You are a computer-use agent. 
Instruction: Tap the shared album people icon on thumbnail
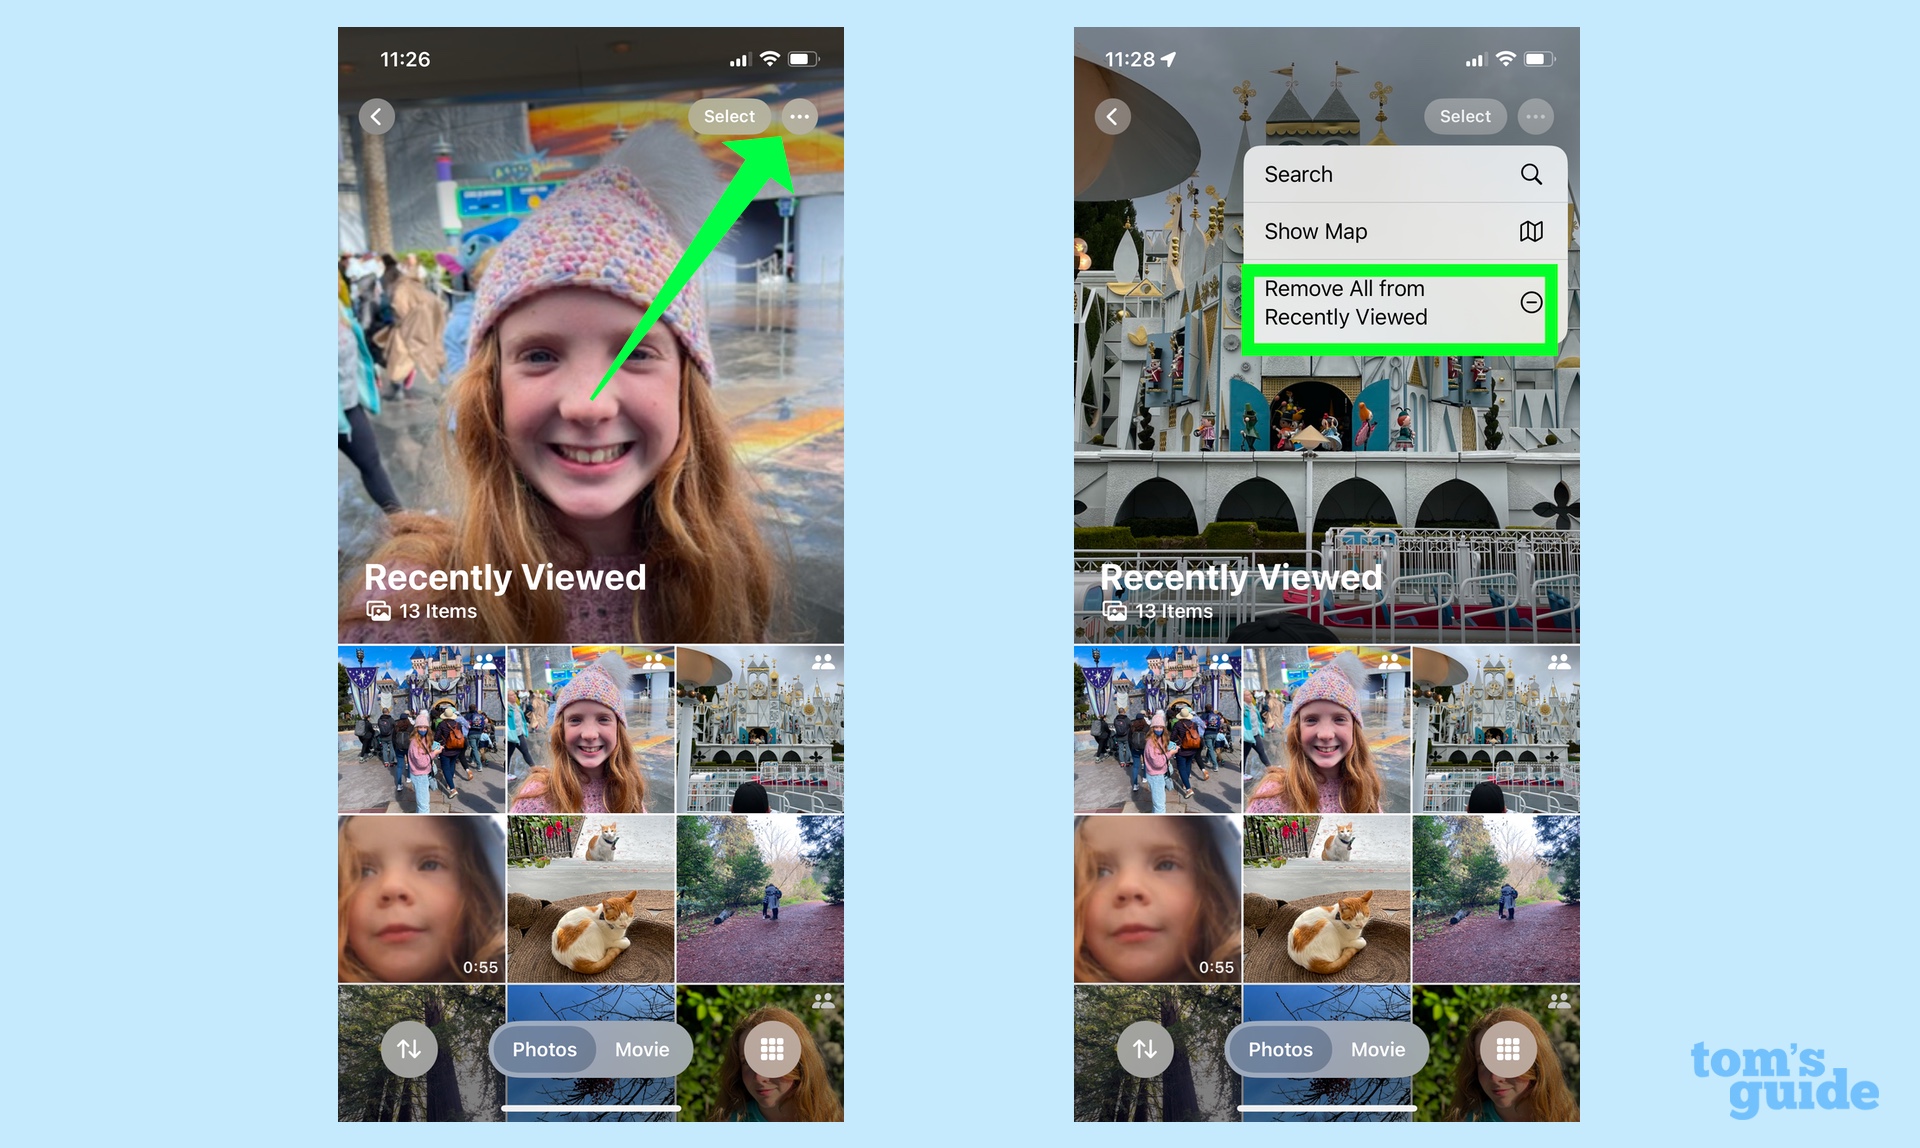(488, 661)
